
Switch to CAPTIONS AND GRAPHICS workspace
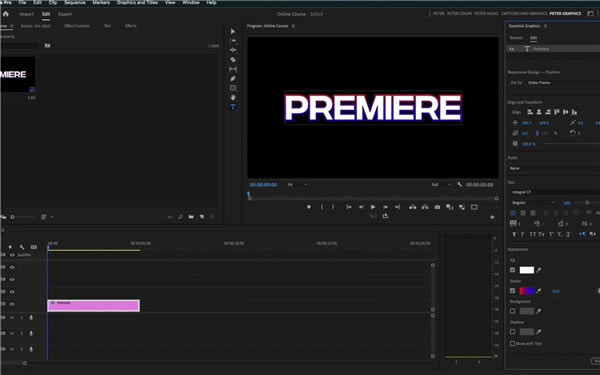[524, 13]
